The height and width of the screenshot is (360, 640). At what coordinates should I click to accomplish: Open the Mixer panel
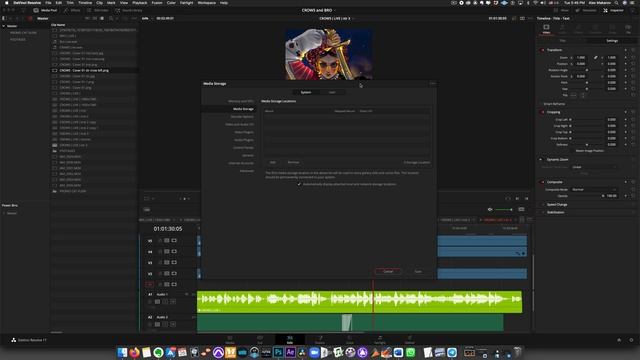pos(562,10)
